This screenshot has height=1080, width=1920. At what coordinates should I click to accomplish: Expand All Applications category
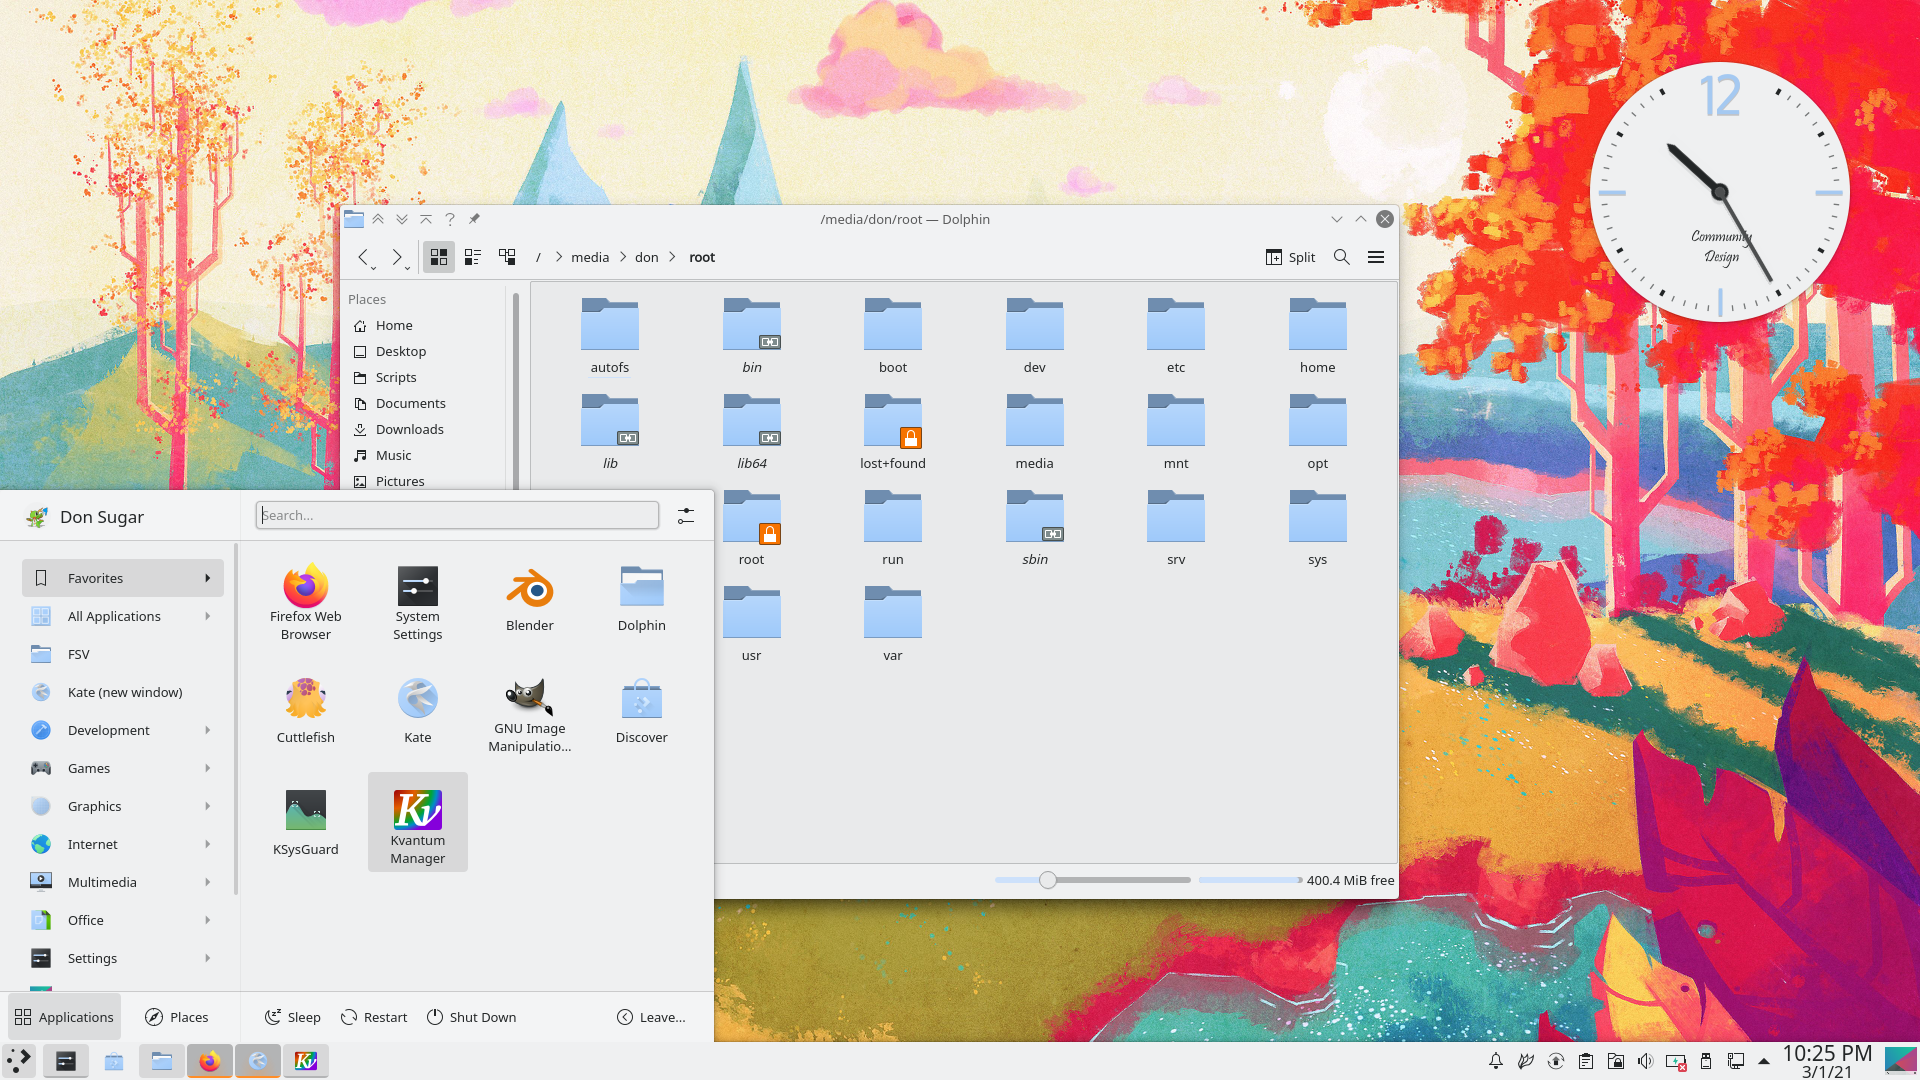coord(123,616)
